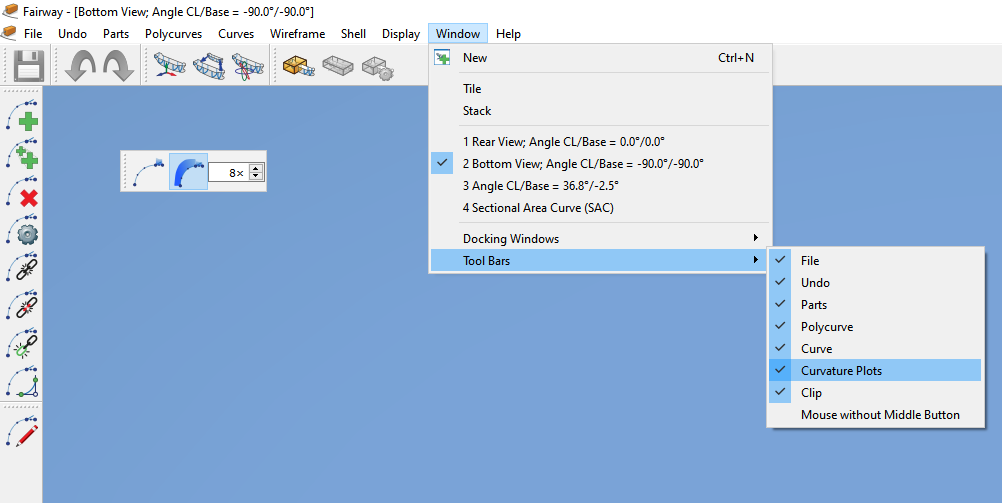Switch to 3 Angle CL/Base = 36.8°/-2.5° window
Image resolution: width=1002 pixels, height=503 pixels.
pyautogui.click(x=600, y=186)
